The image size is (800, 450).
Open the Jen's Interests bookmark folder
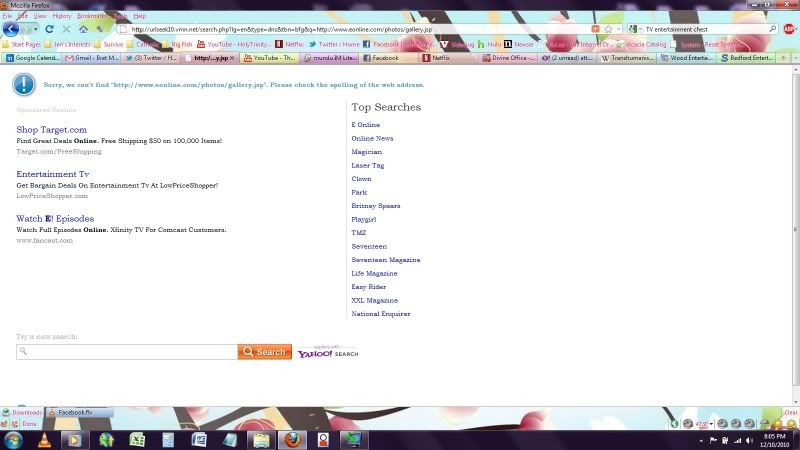[x=67, y=44]
